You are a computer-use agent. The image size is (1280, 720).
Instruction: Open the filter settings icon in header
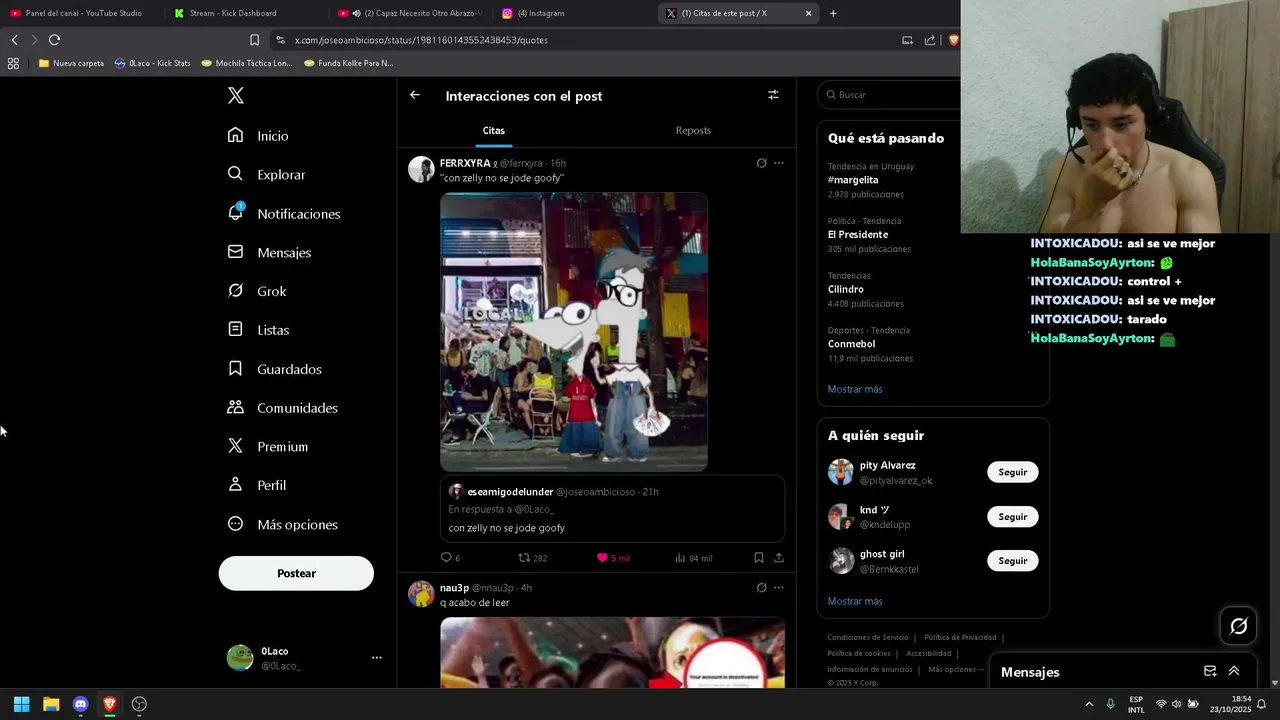pos(773,95)
